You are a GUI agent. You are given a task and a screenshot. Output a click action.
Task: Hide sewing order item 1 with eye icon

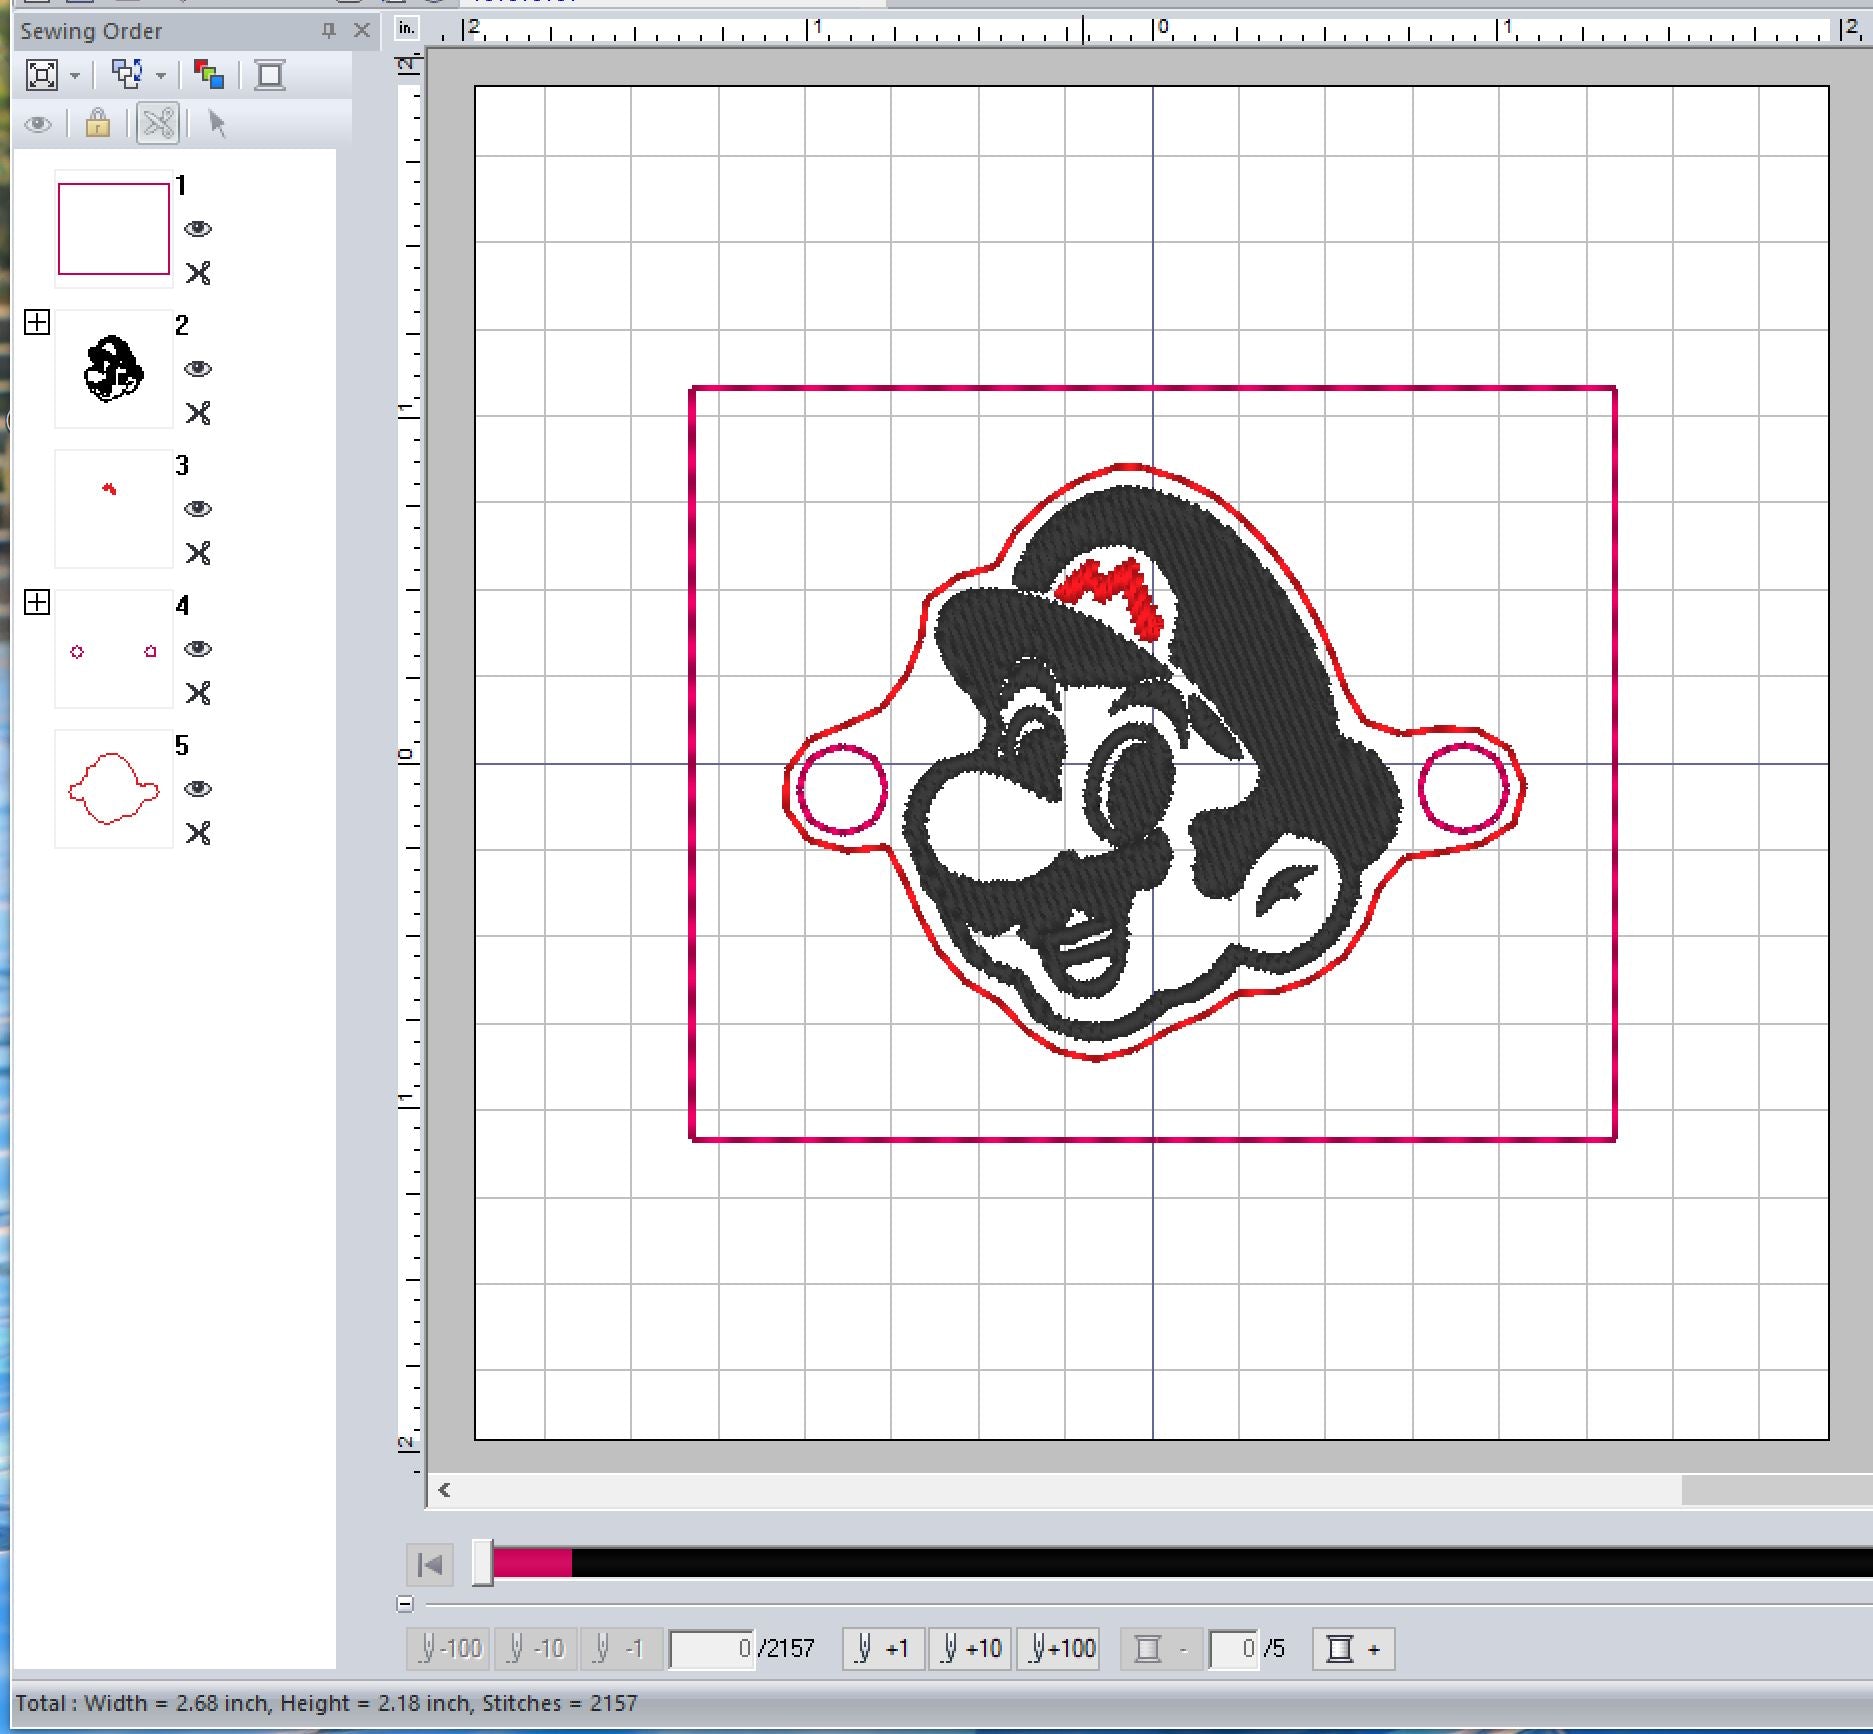point(198,229)
